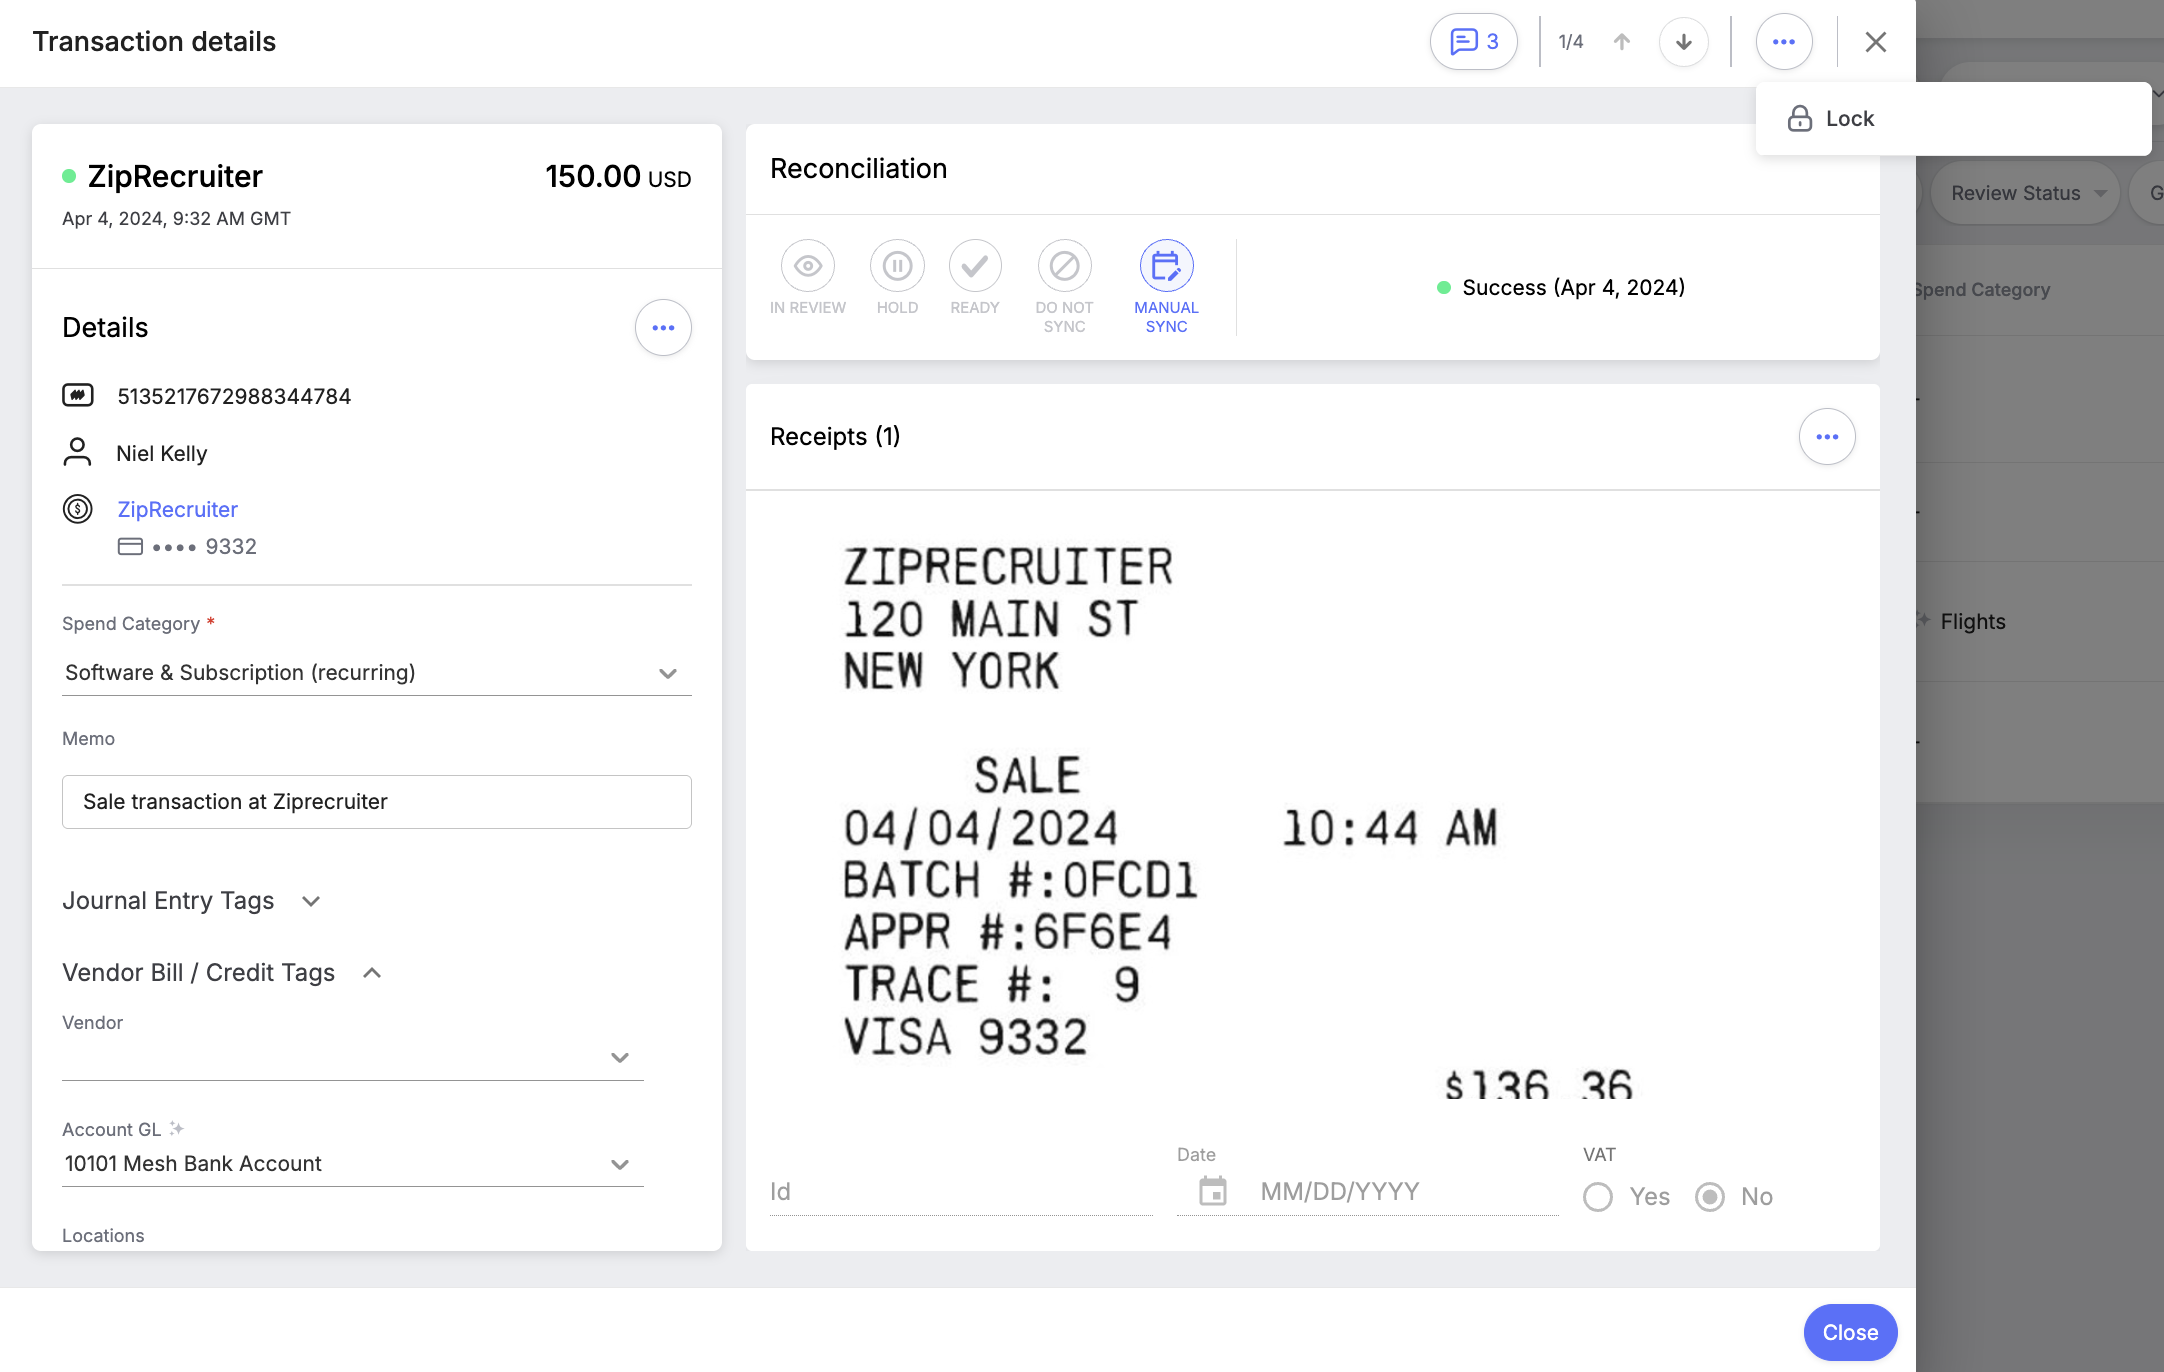
Task: Open the Spend Category dropdown
Action: 376,673
